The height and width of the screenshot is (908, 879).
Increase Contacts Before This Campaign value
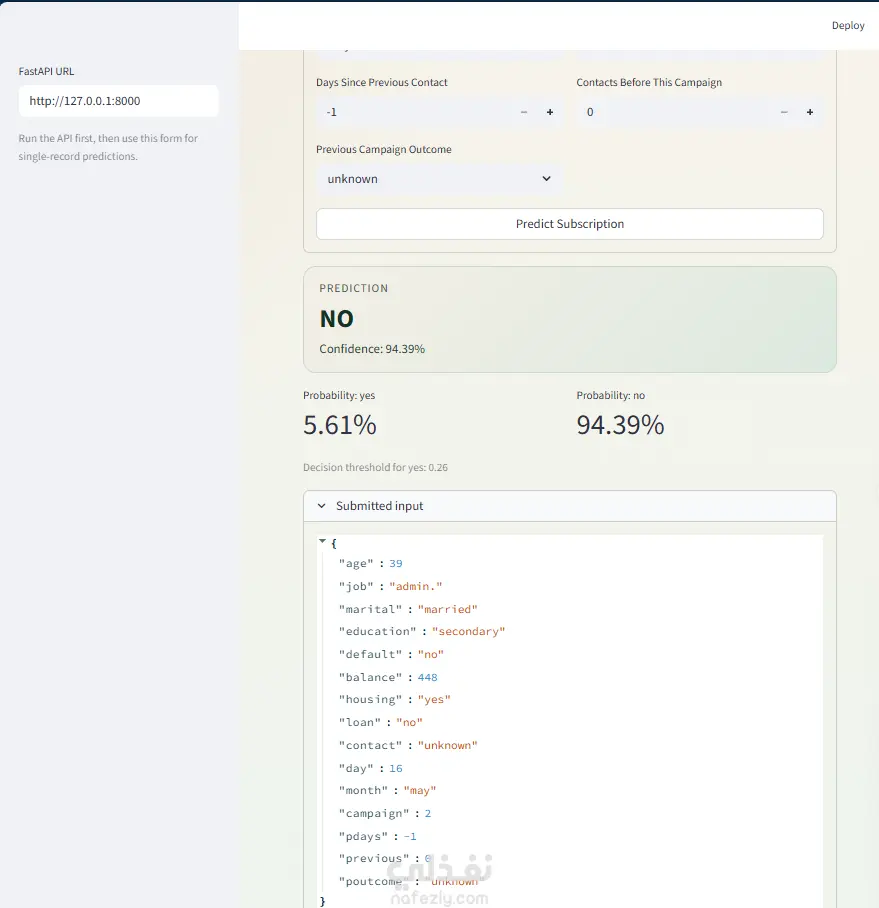click(x=810, y=112)
